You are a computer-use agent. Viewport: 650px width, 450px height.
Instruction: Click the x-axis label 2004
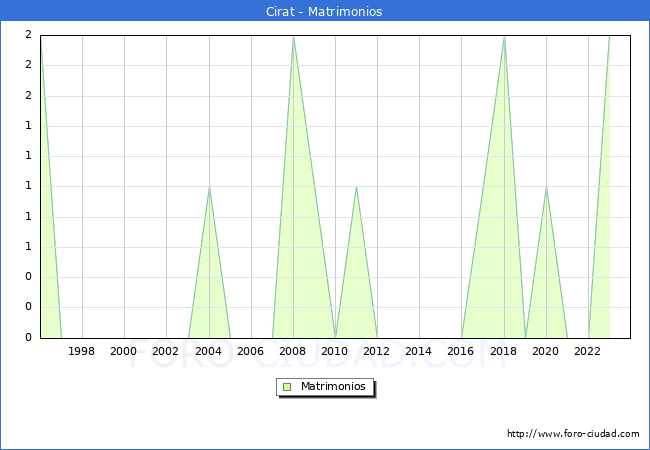click(x=208, y=351)
